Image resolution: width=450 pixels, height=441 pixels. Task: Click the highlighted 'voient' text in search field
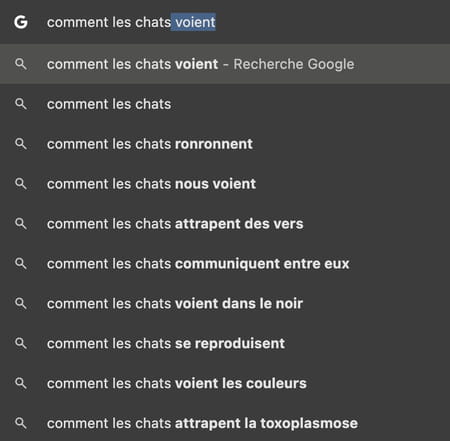[x=195, y=22]
